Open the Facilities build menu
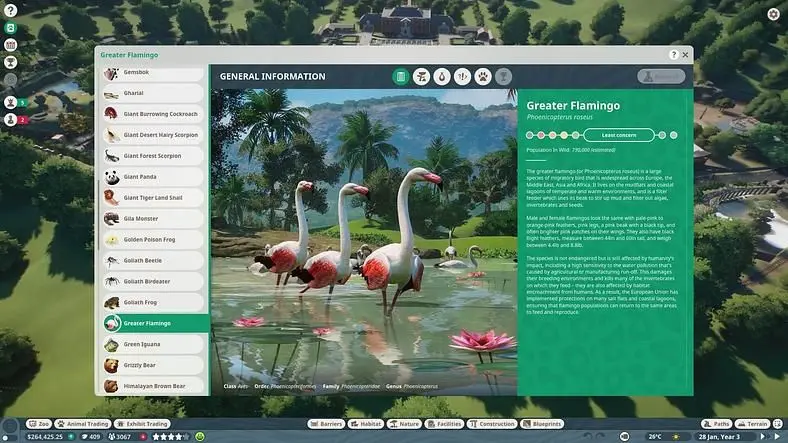The width and height of the screenshot is (788, 443). 444,424
